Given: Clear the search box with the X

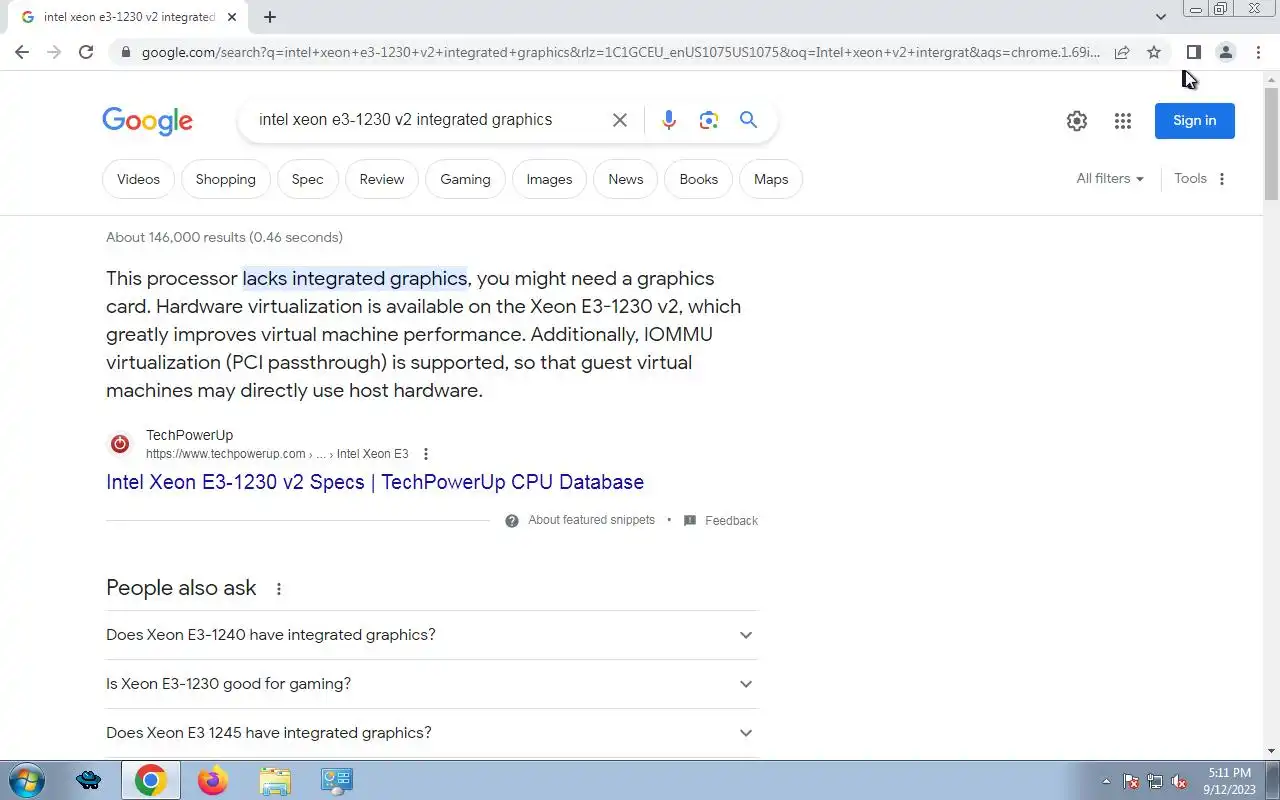Looking at the screenshot, I should [620, 120].
